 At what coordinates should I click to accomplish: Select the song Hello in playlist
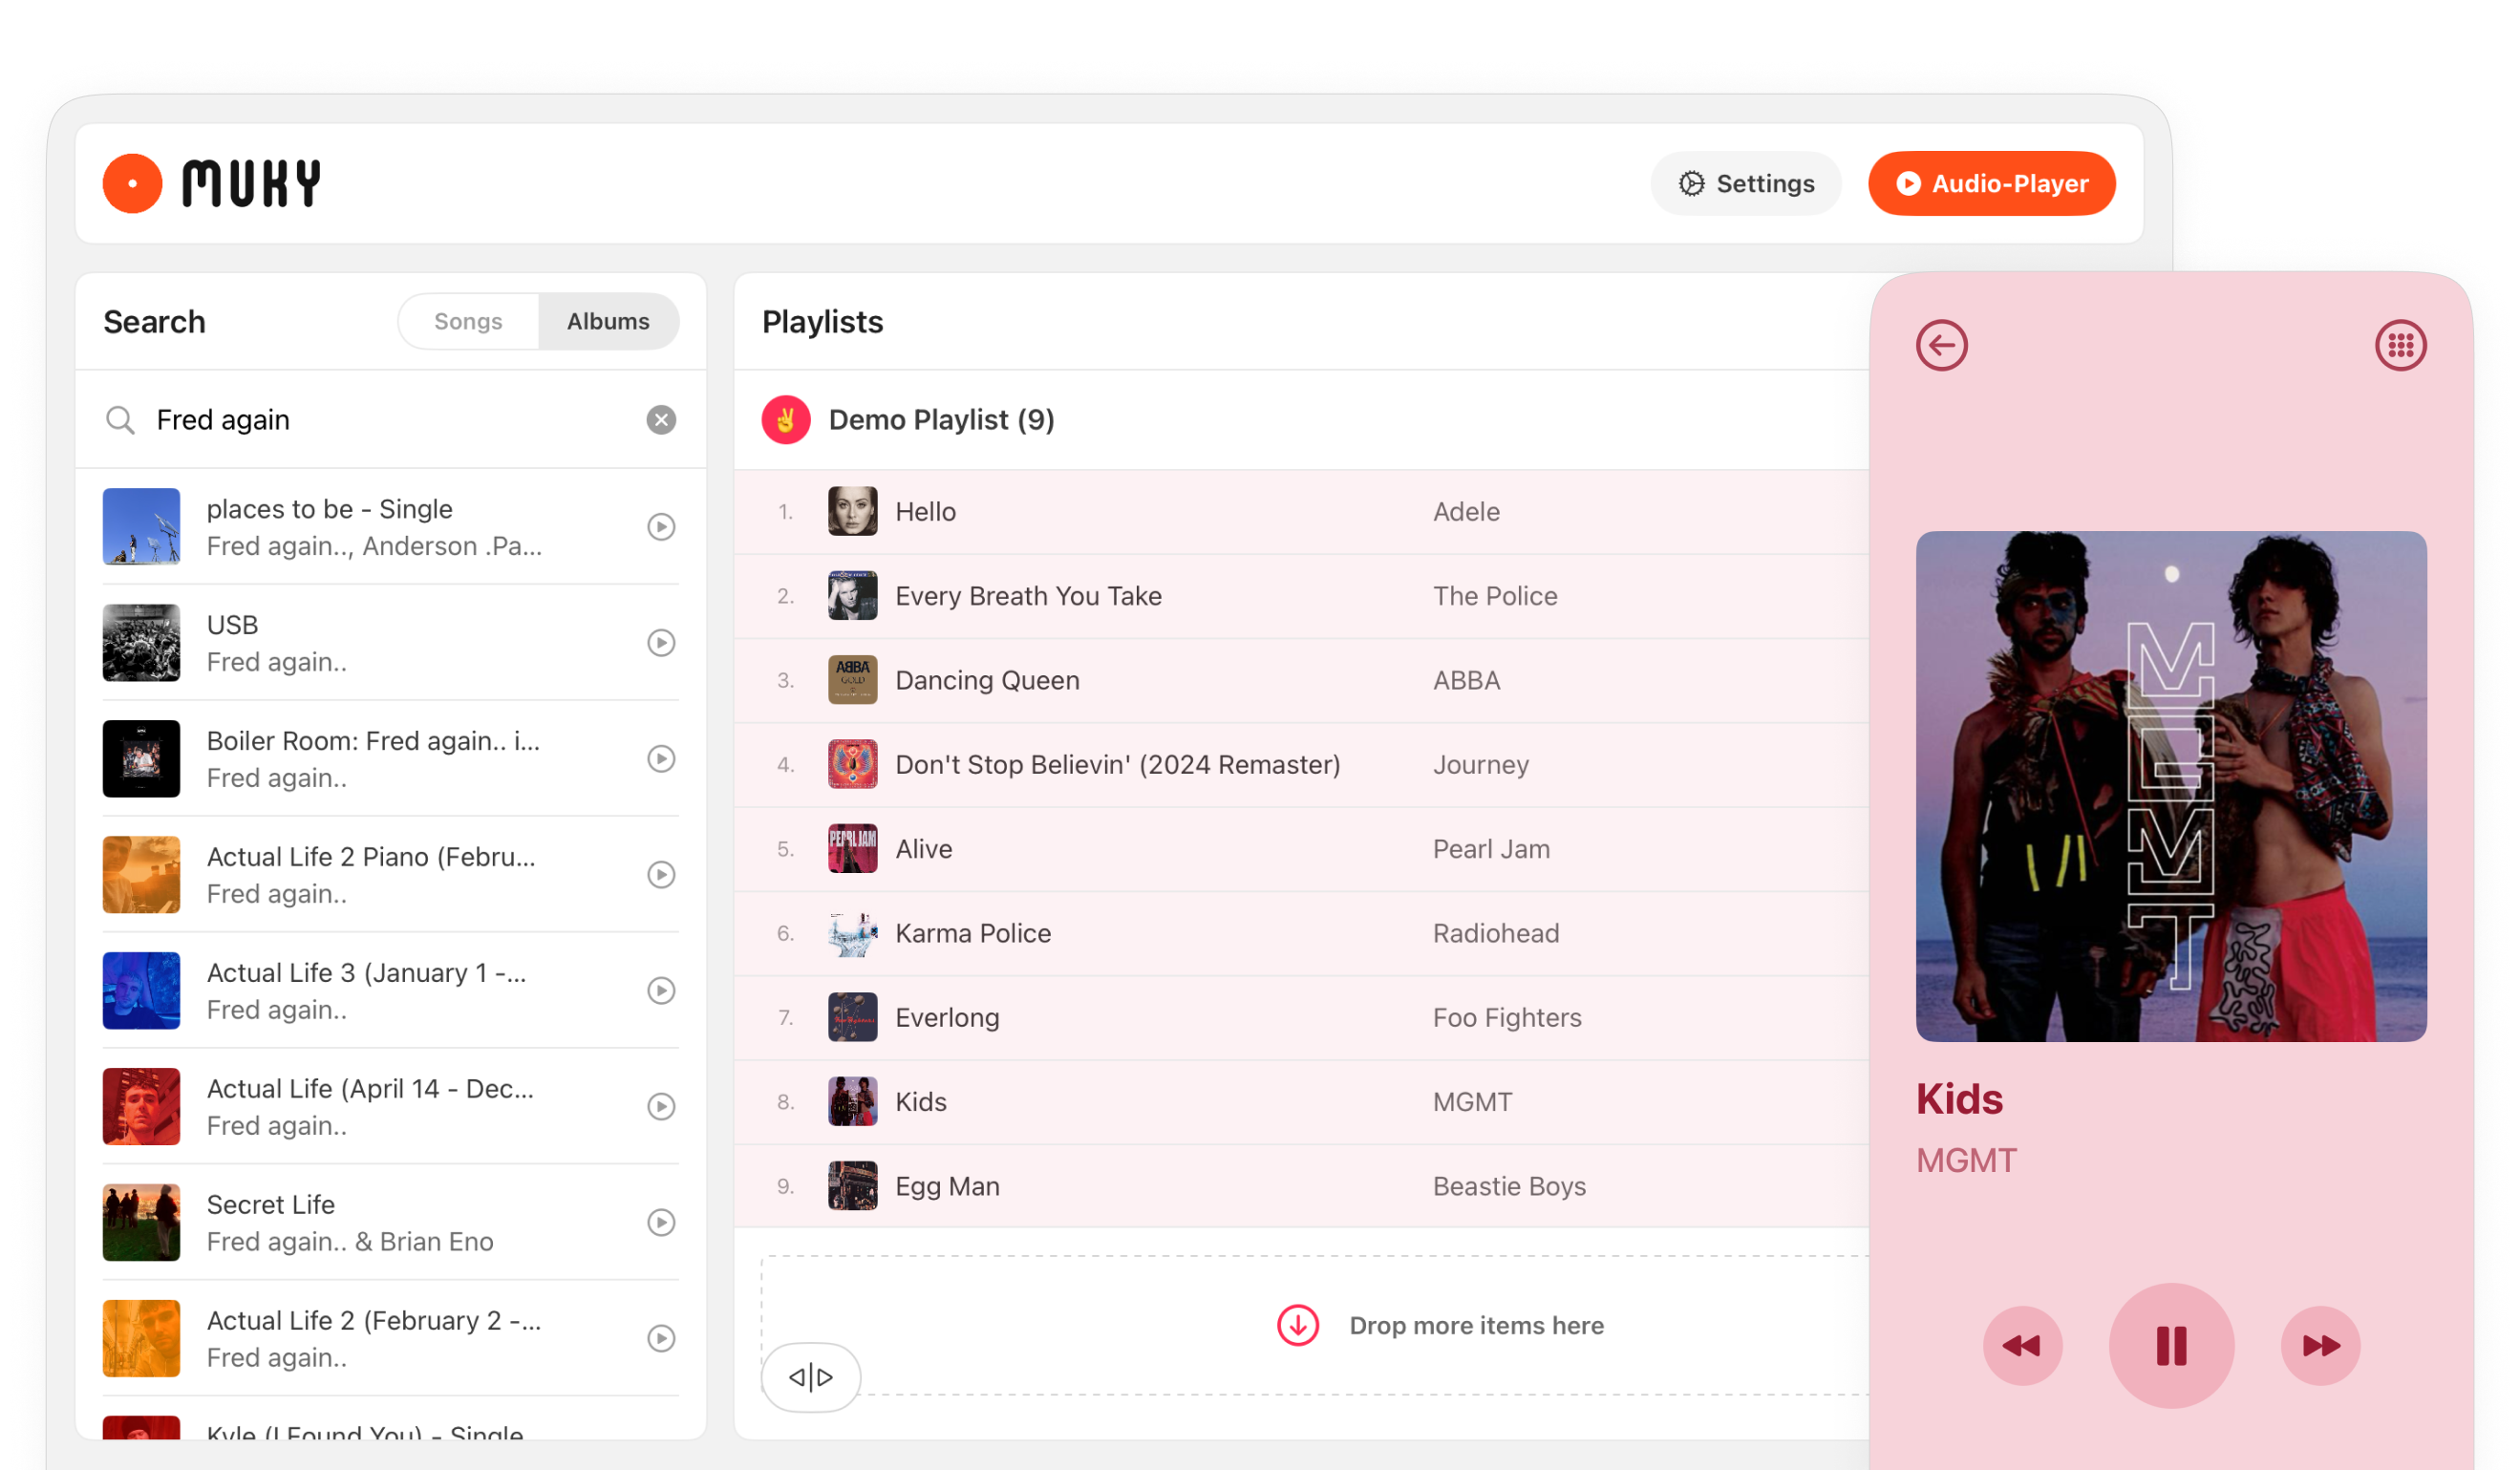tap(1302, 512)
